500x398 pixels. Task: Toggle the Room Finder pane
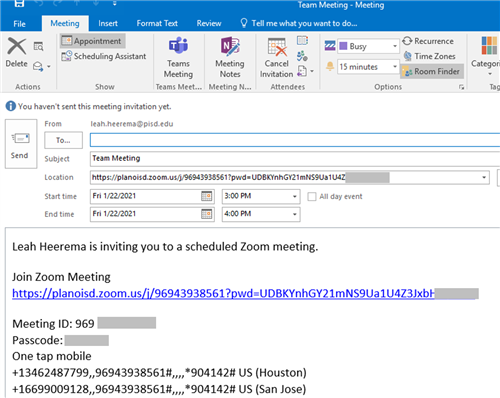click(431, 71)
